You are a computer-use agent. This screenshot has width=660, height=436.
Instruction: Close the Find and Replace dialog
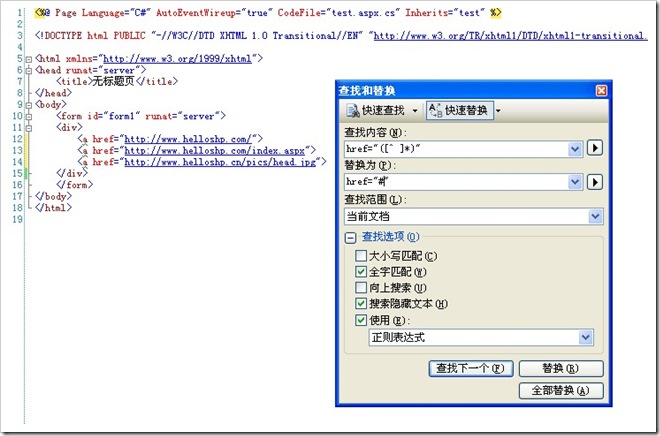(x=601, y=90)
